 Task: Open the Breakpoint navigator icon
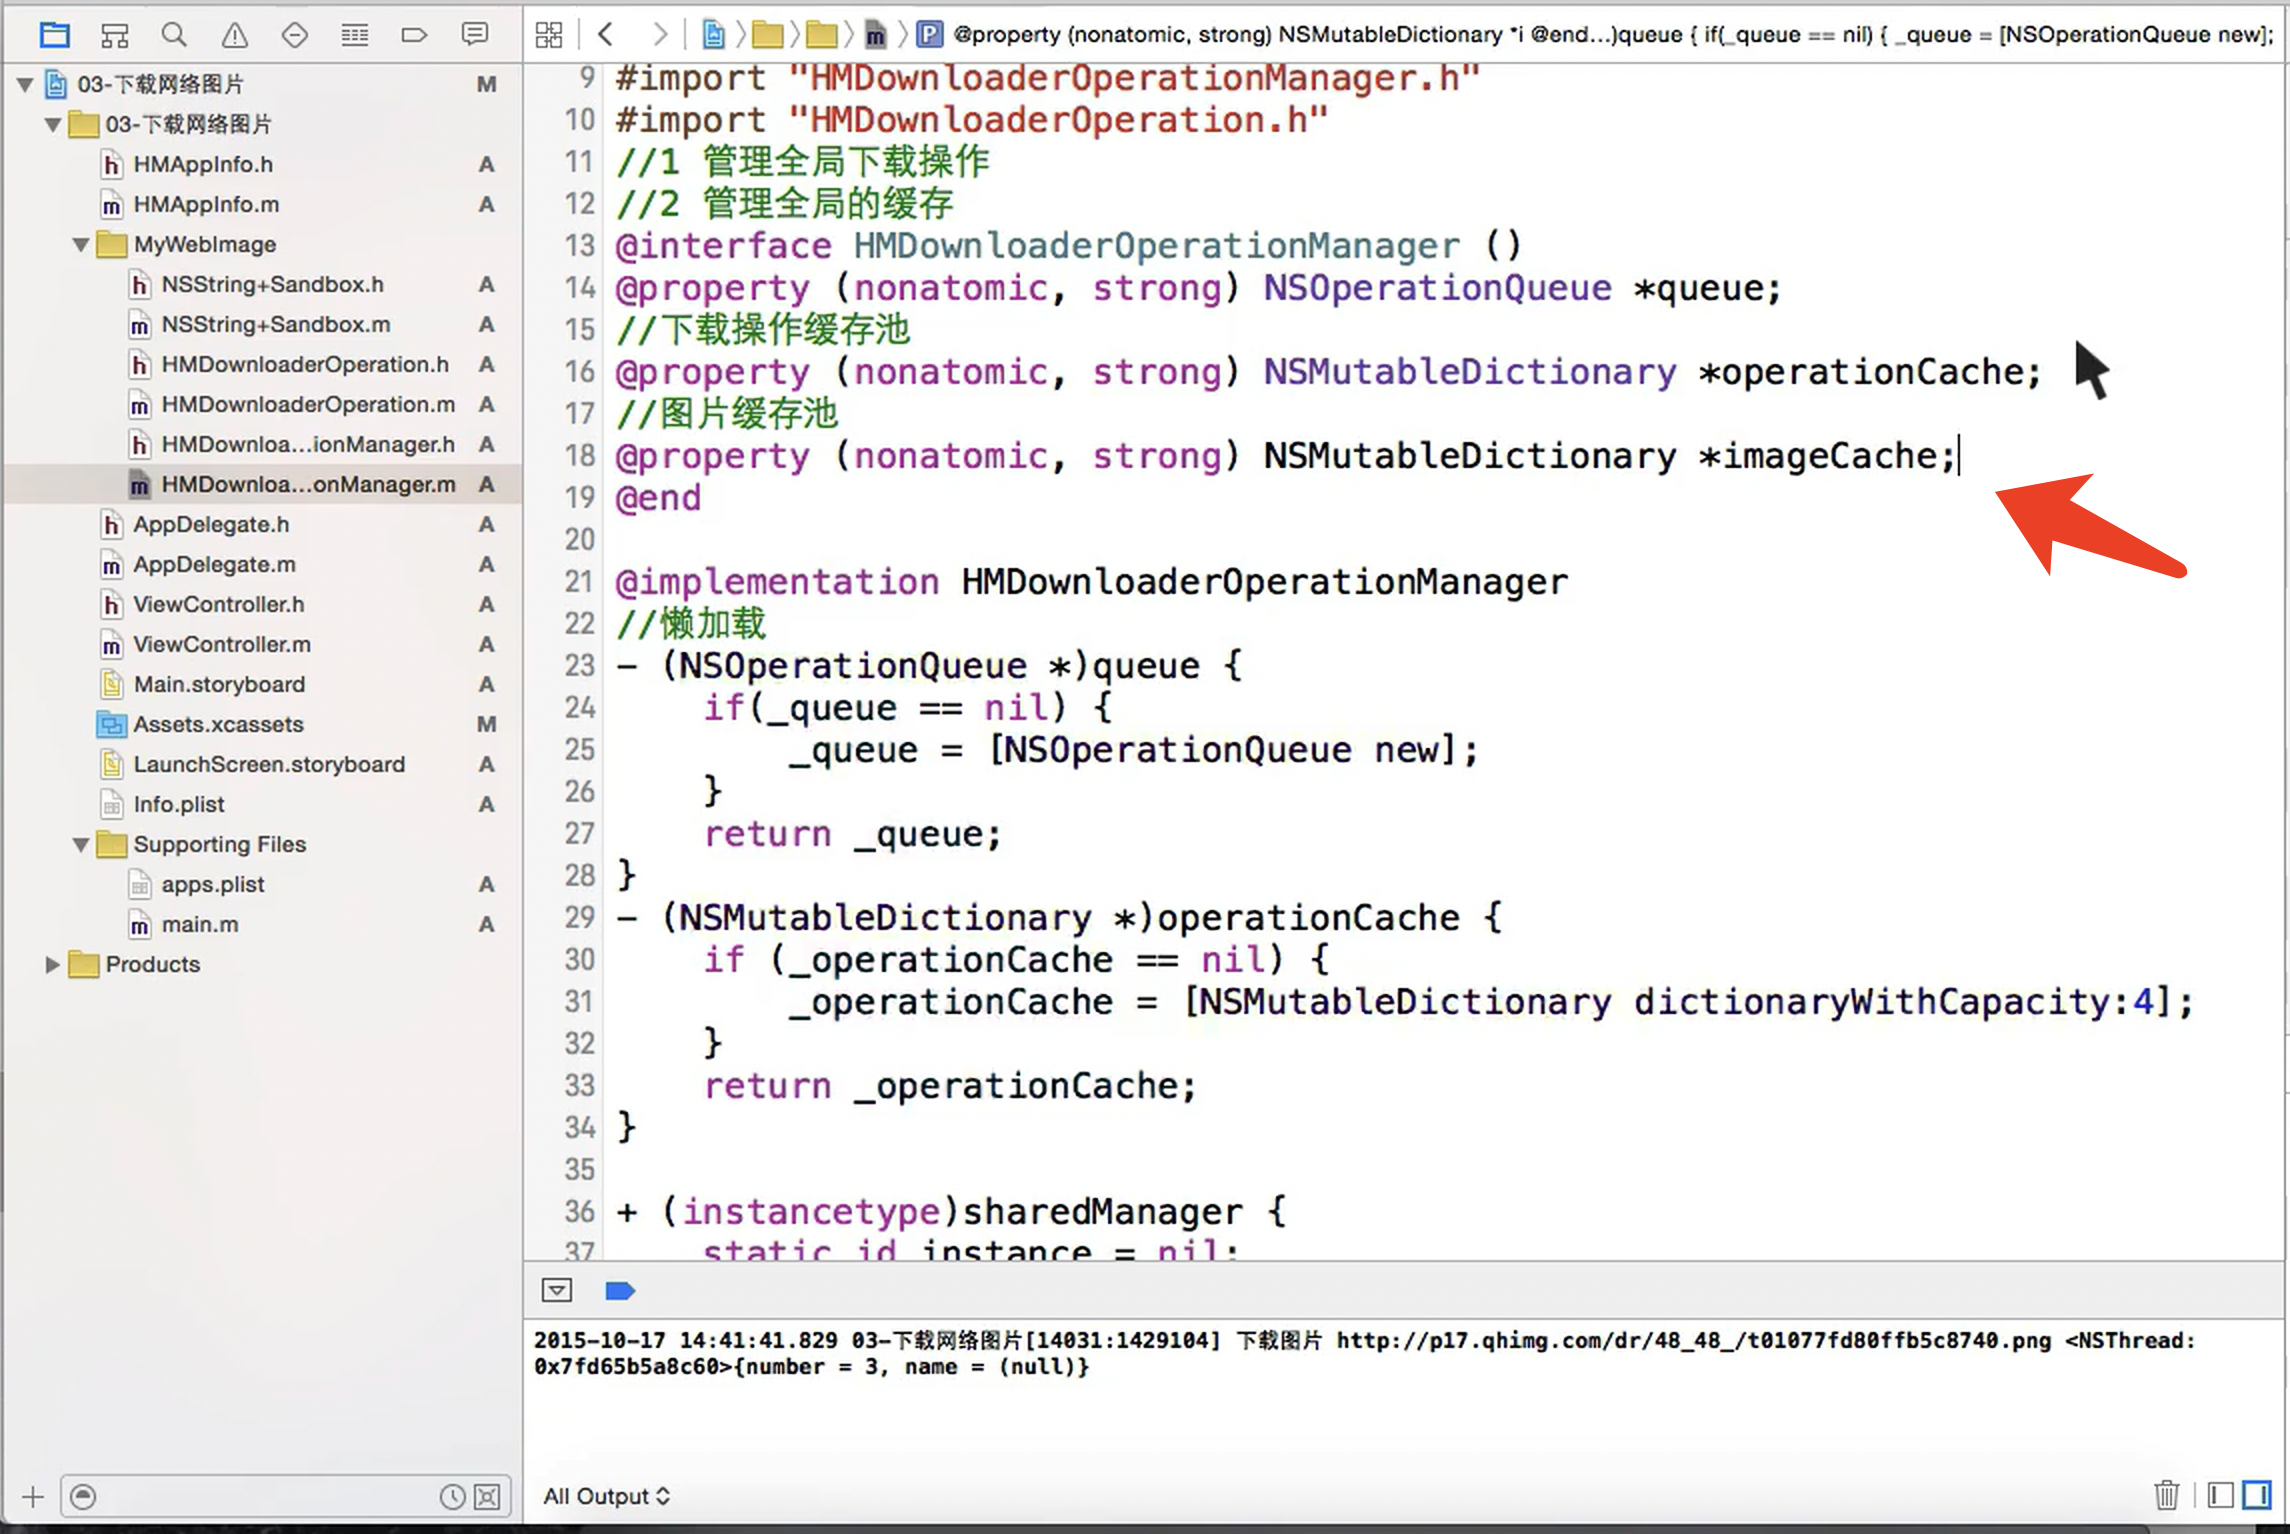414,36
